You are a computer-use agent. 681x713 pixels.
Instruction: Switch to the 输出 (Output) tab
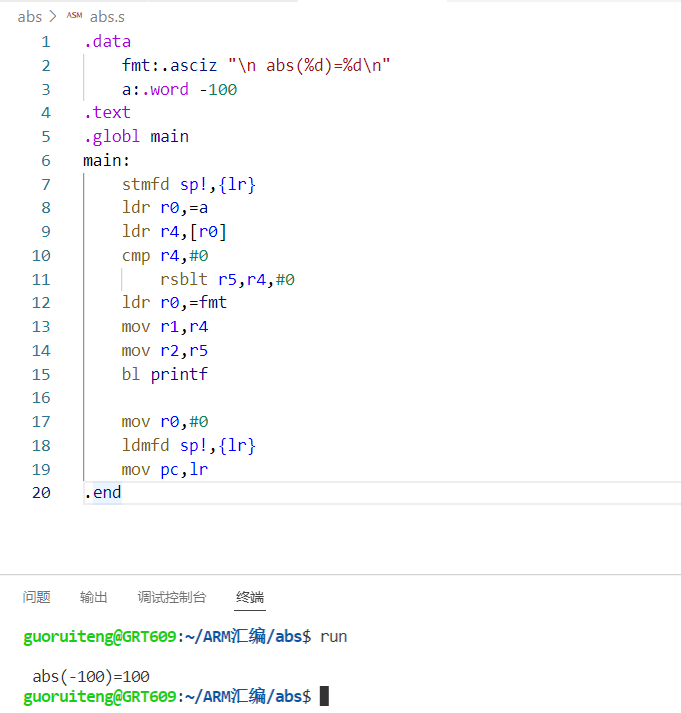coord(93,597)
